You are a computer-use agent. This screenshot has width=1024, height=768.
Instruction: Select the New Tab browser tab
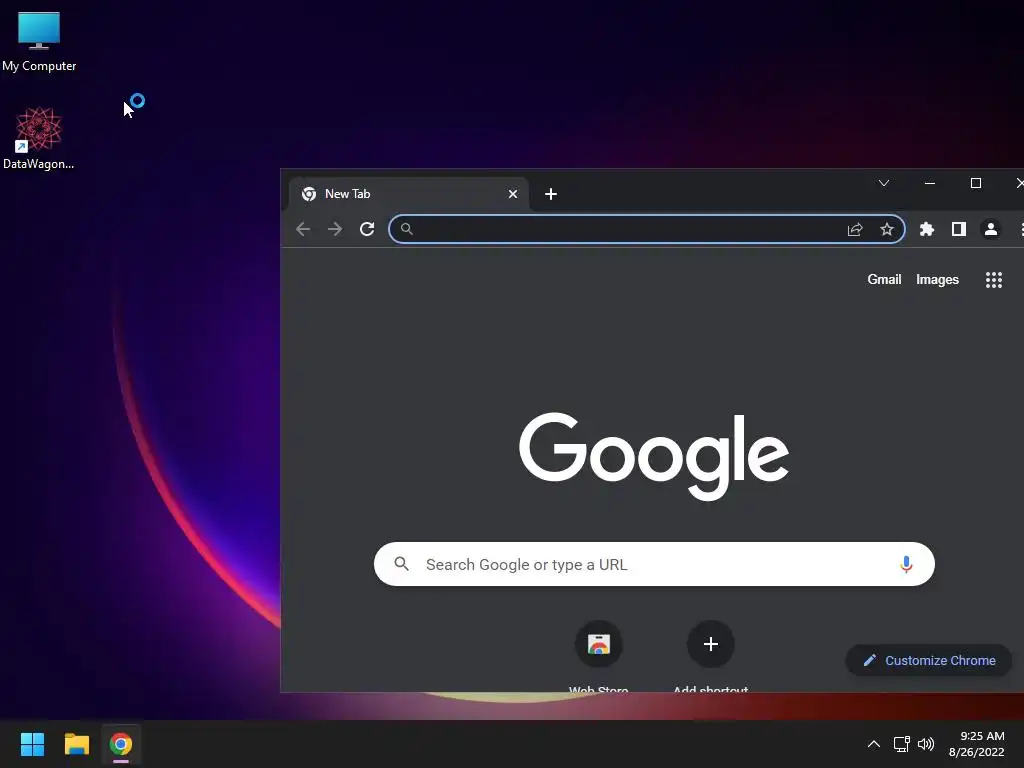click(408, 194)
